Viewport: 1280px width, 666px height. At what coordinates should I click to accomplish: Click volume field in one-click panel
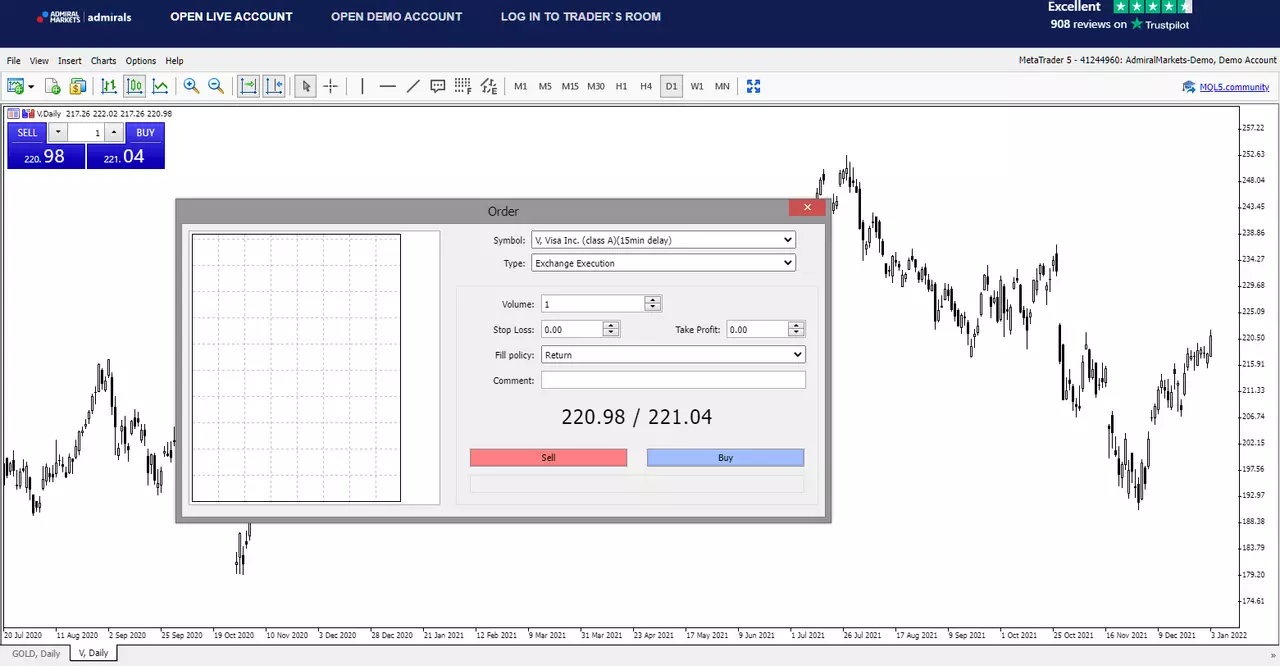coord(86,132)
